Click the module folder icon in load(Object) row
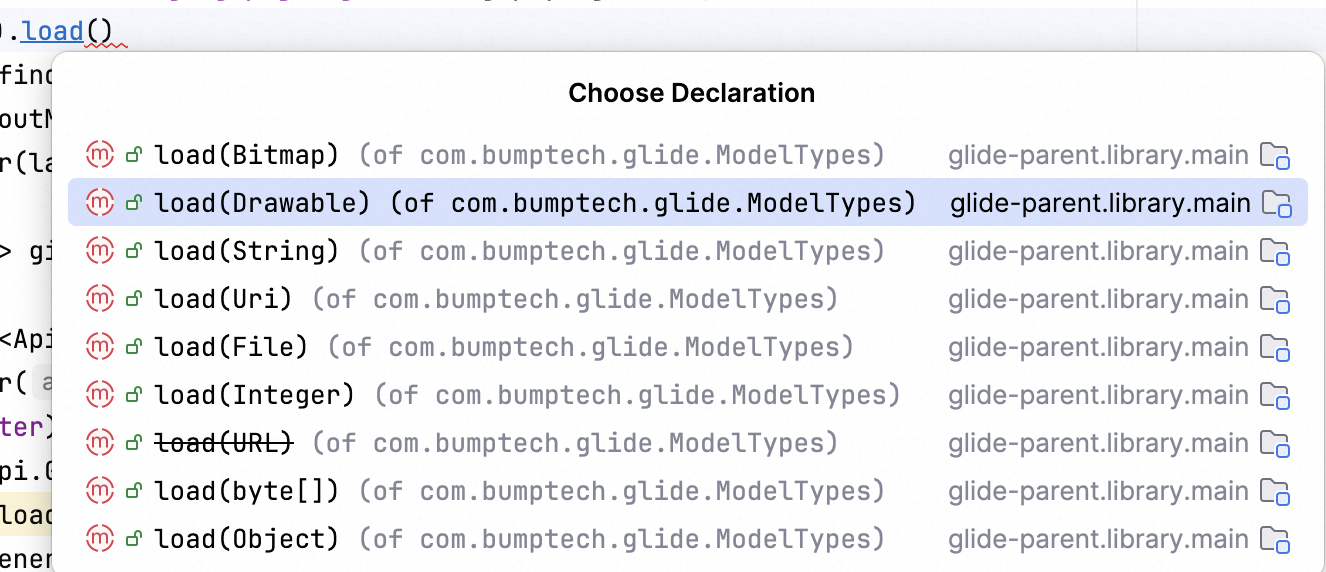The width and height of the screenshot is (1326, 572). click(1275, 540)
